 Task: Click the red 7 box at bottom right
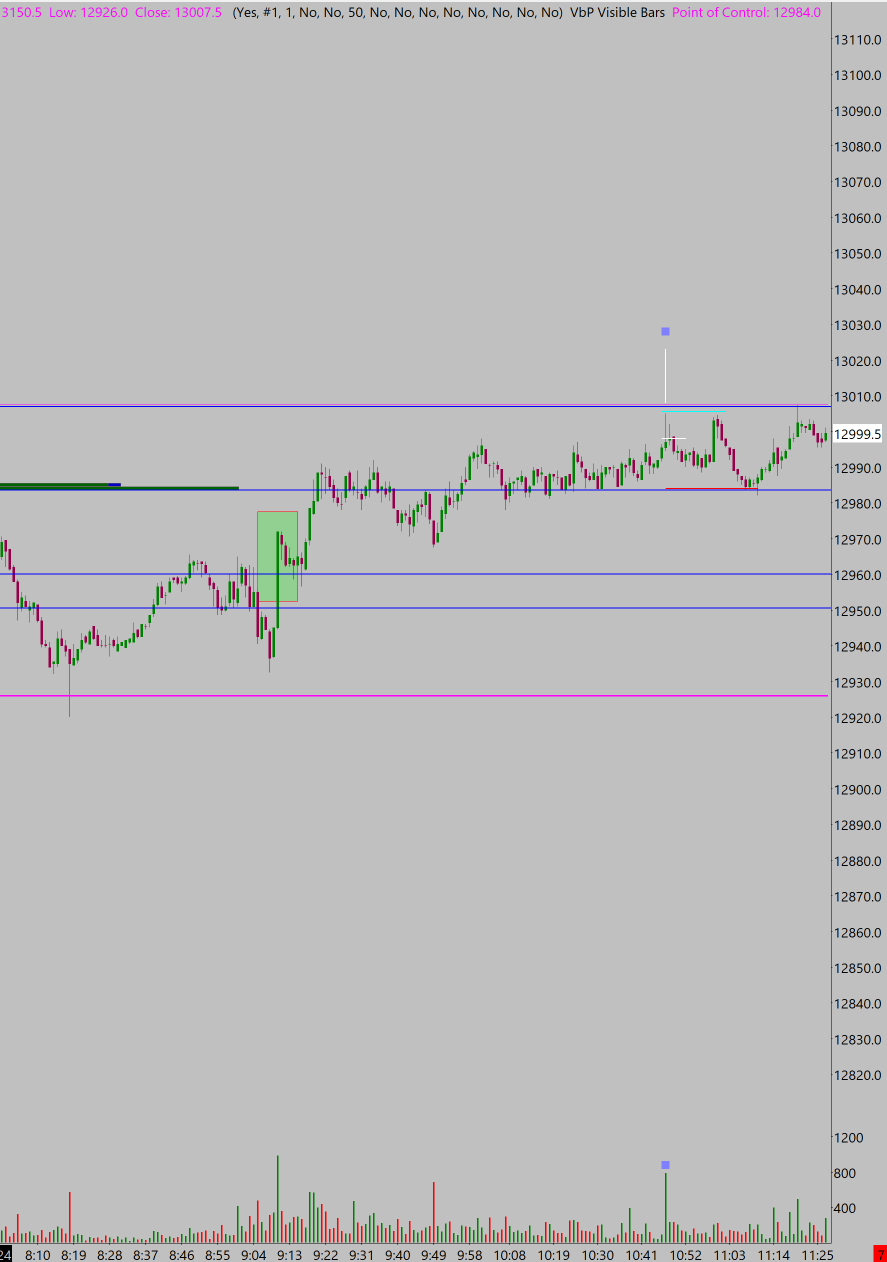pyautogui.click(x=879, y=1254)
